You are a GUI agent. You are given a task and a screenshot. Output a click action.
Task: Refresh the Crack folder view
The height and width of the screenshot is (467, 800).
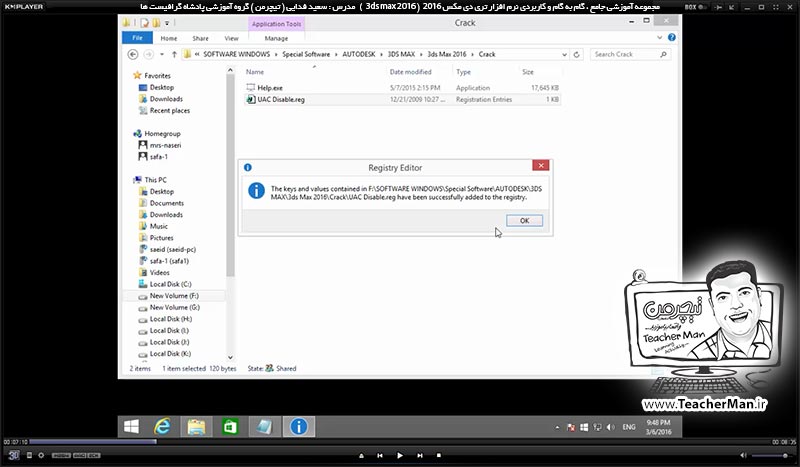coord(577,54)
